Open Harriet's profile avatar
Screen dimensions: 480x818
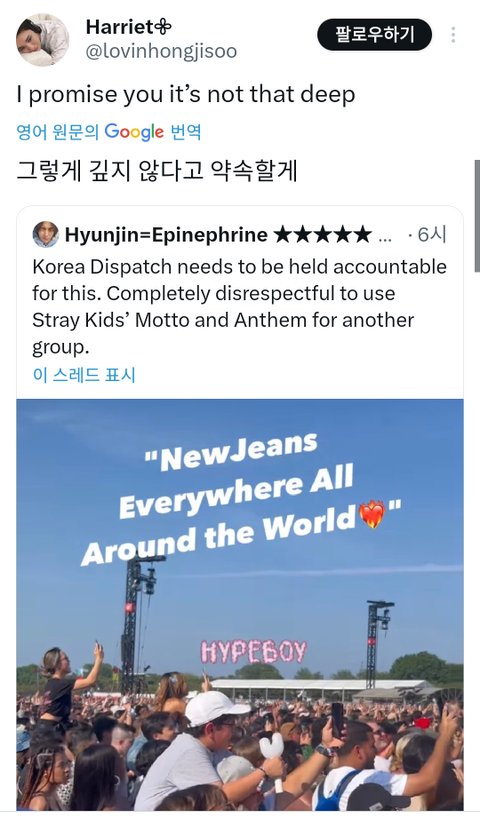(x=42, y=39)
